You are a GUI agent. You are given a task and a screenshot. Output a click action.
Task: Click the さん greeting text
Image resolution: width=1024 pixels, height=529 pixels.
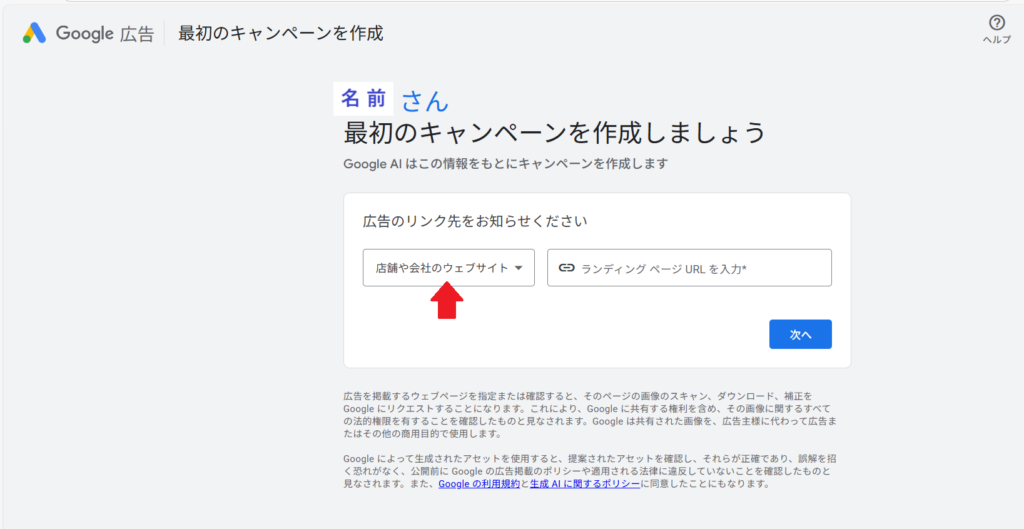pyautogui.click(x=425, y=101)
